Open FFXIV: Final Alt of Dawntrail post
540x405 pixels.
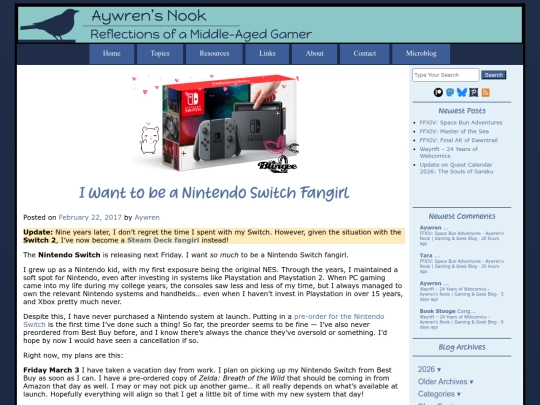458,140
